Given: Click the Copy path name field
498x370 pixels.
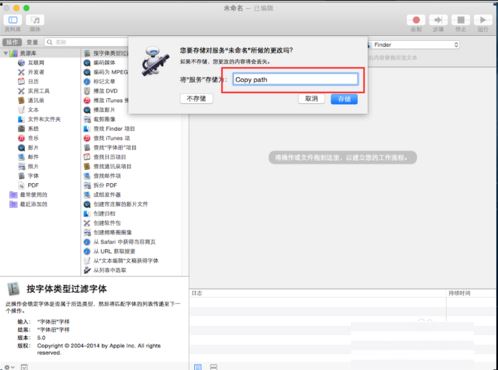Looking at the screenshot, I should click(295, 79).
